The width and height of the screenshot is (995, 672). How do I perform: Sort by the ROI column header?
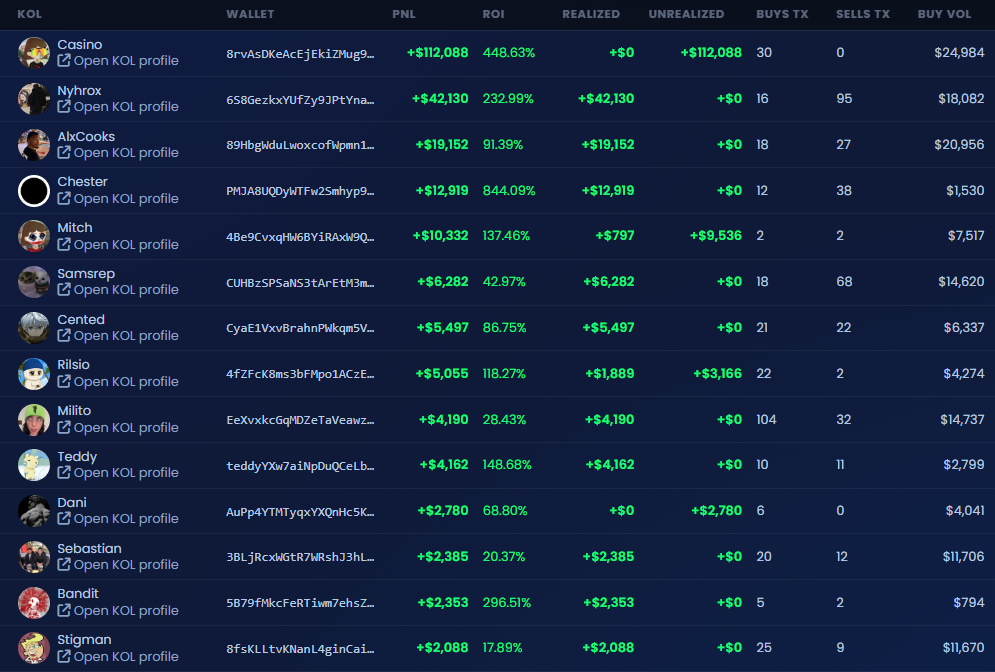pos(493,14)
